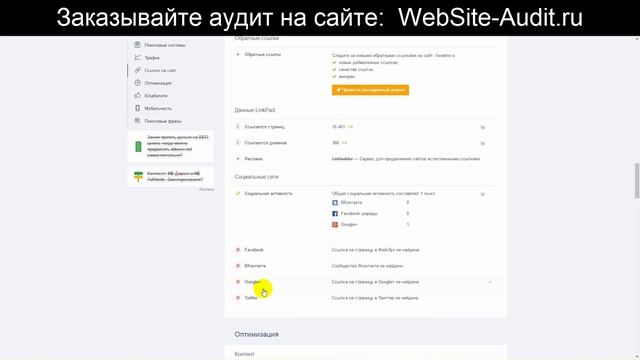Click the Facebook шаринги label
Viewport: 640px width, 360px height.
click(359, 213)
